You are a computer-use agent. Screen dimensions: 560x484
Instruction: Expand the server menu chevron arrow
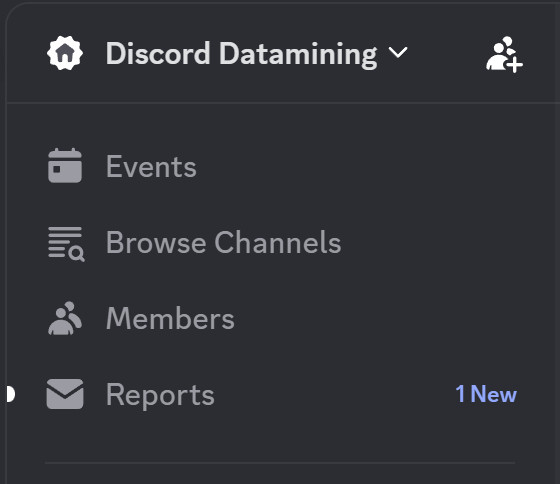coord(398,53)
